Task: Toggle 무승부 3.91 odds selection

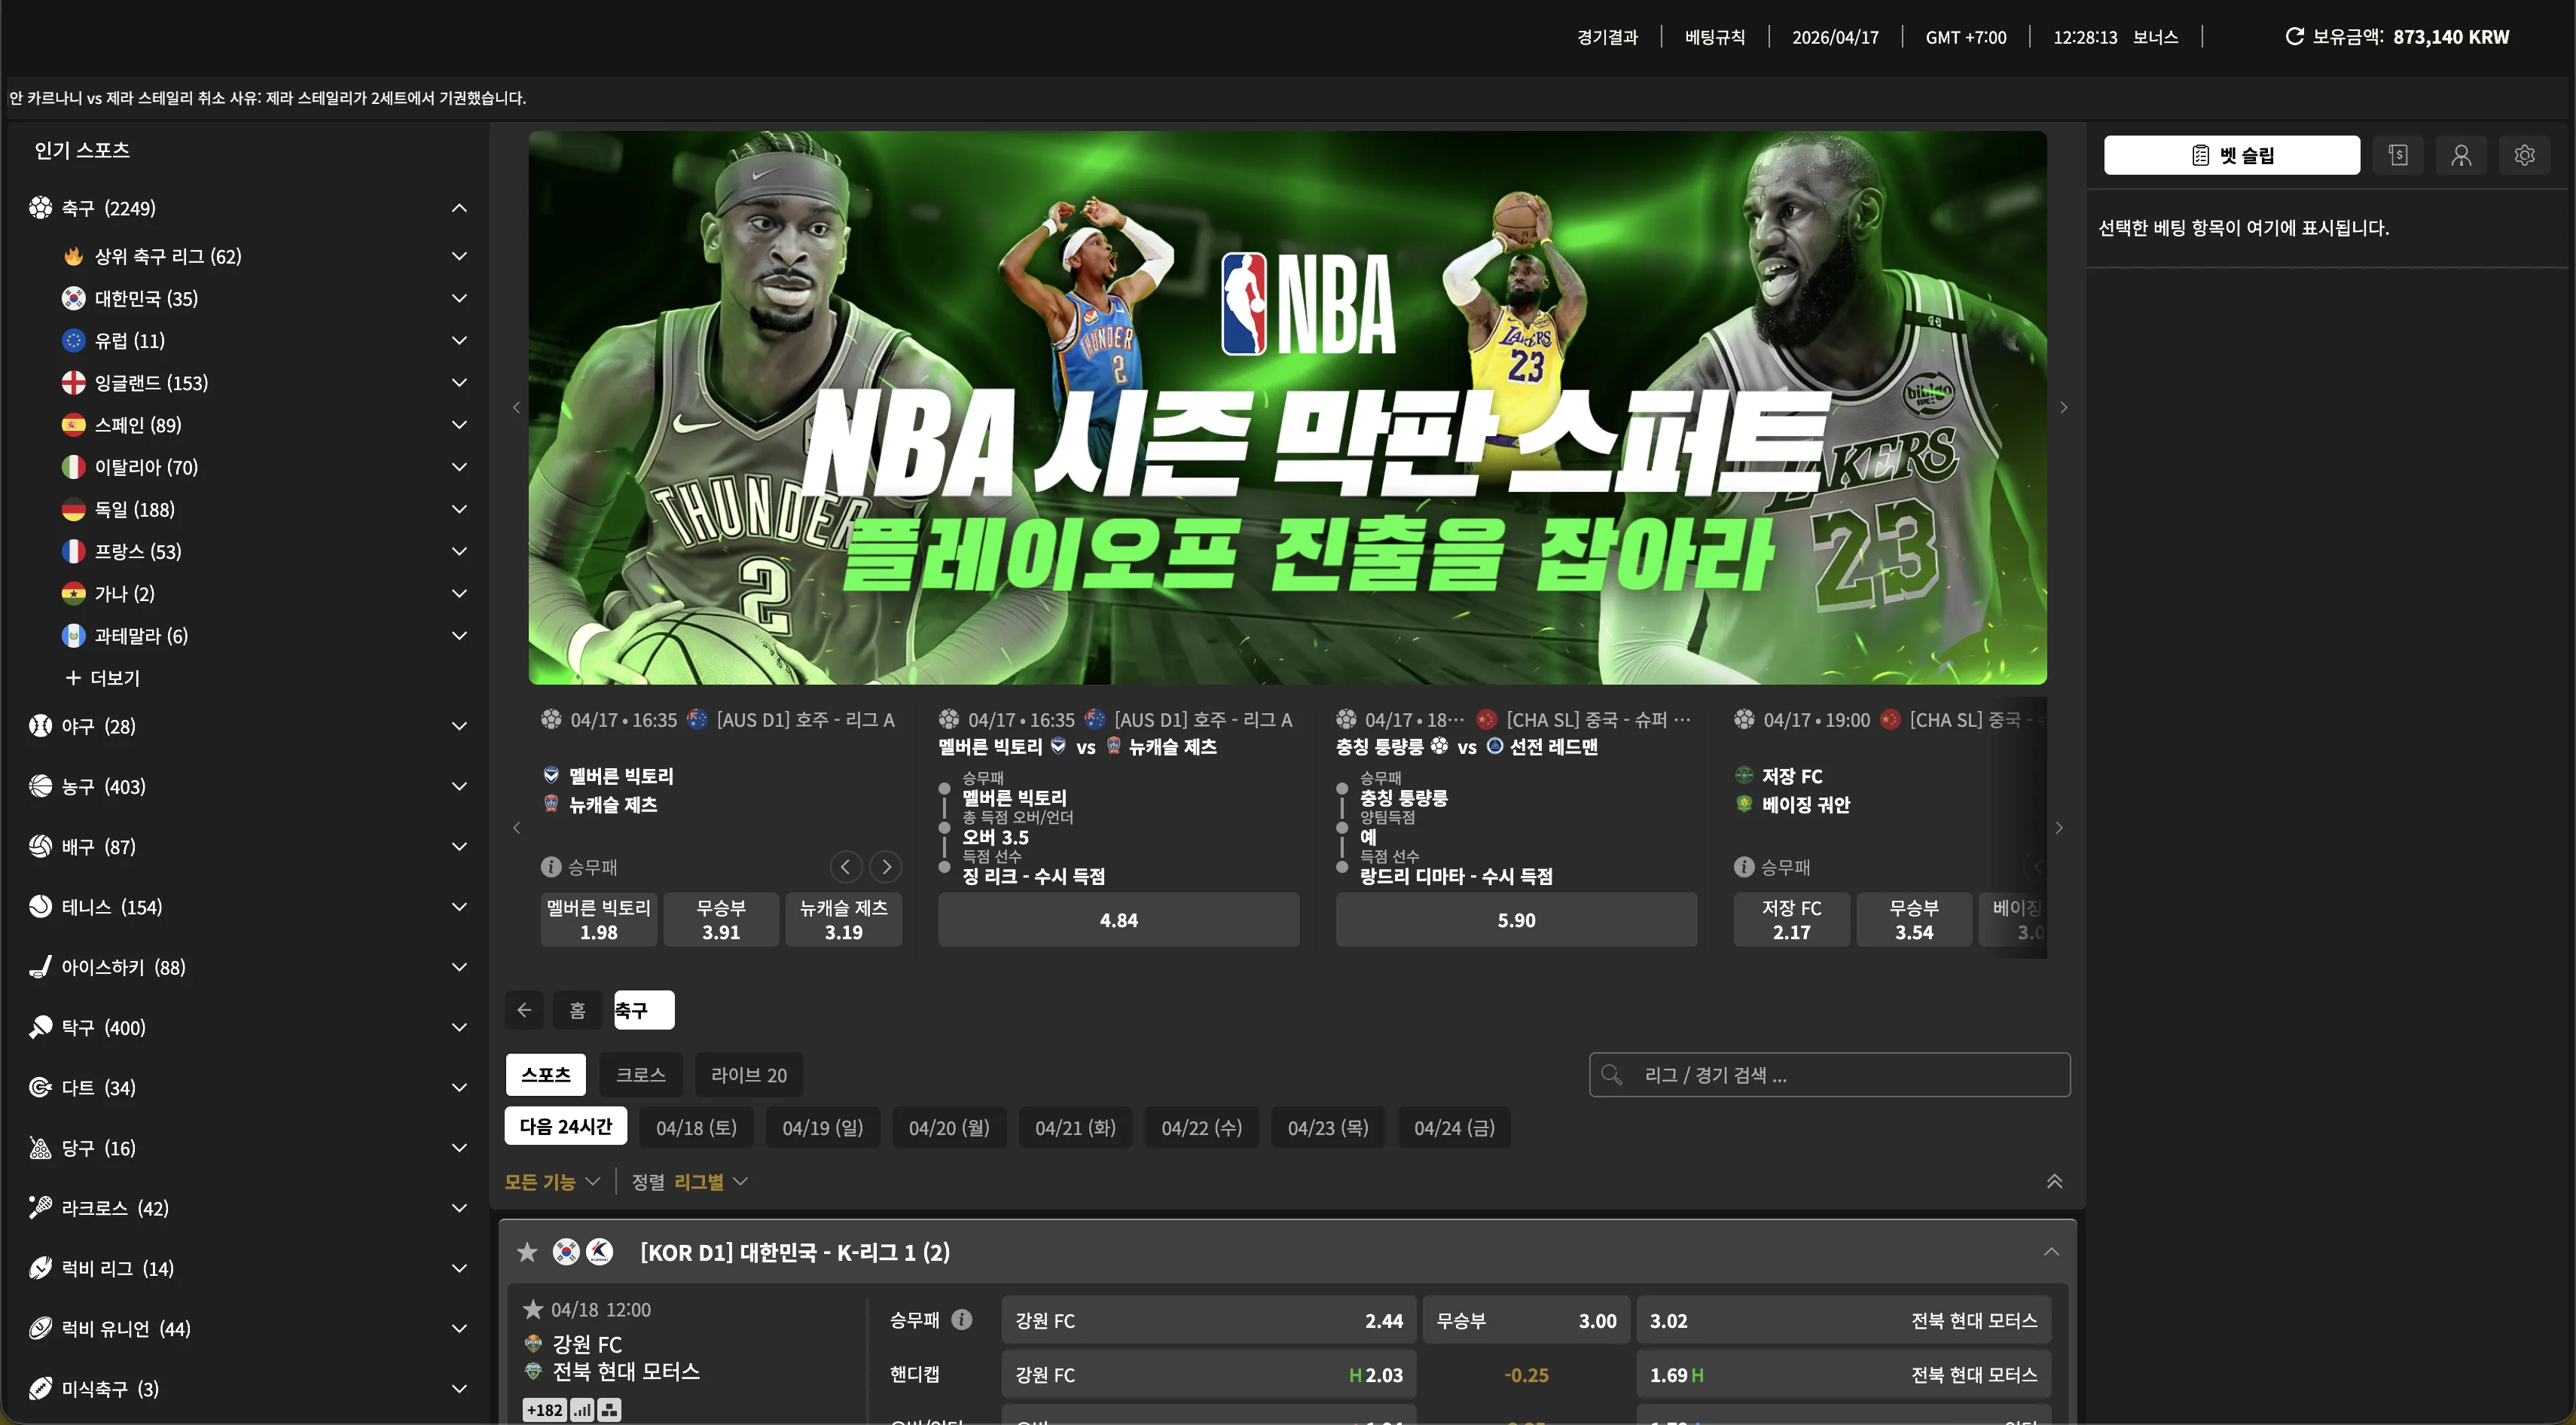Action: coord(721,920)
